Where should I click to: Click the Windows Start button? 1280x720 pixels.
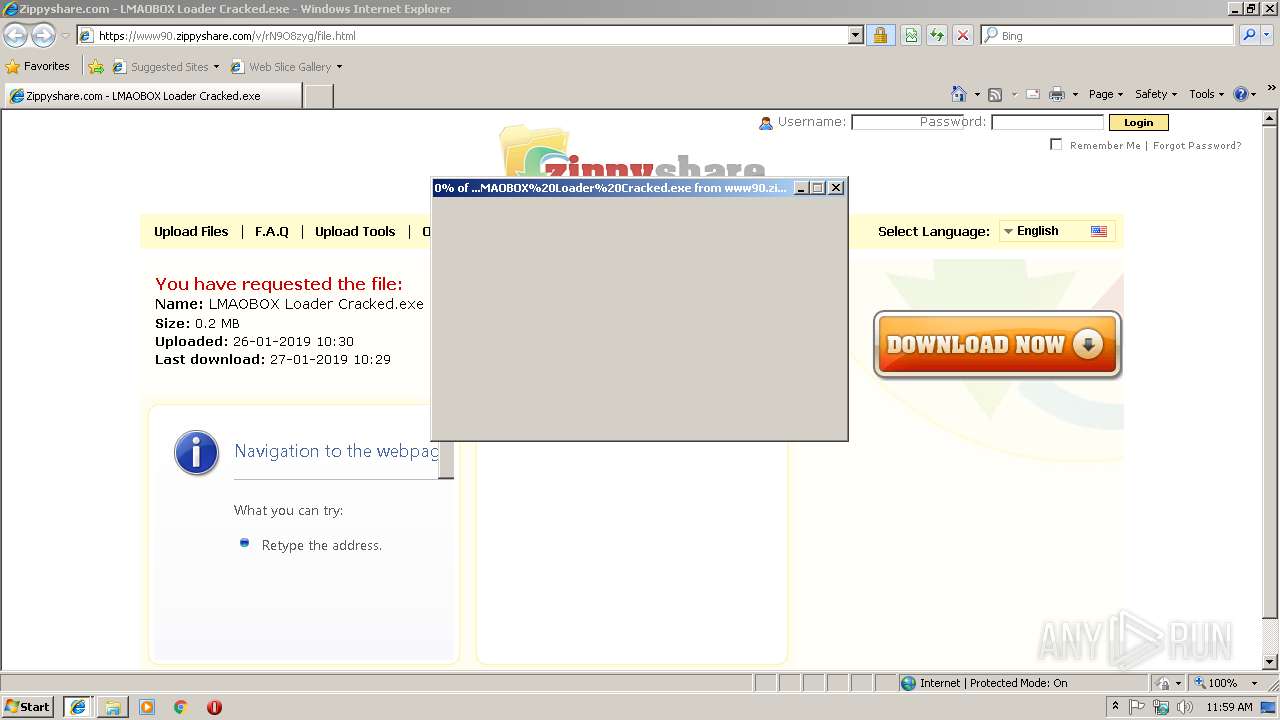click(x=28, y=707)
